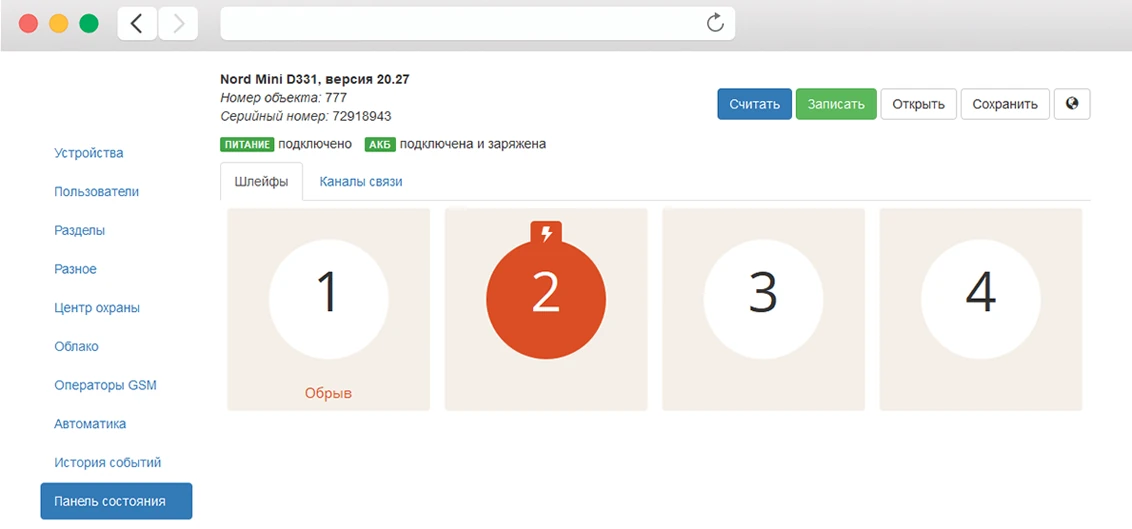The width and height of the screenshot is (1132, 529).
Task: Click the globe language icon button
Action: [1072, 104]
